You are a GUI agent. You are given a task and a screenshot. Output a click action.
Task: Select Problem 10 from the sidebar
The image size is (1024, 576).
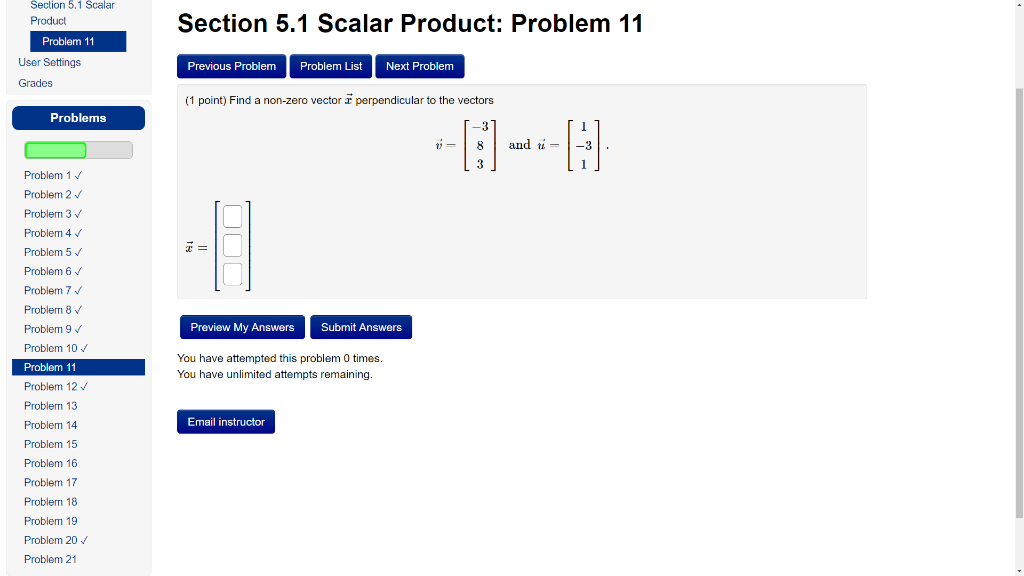coord(53,347)
